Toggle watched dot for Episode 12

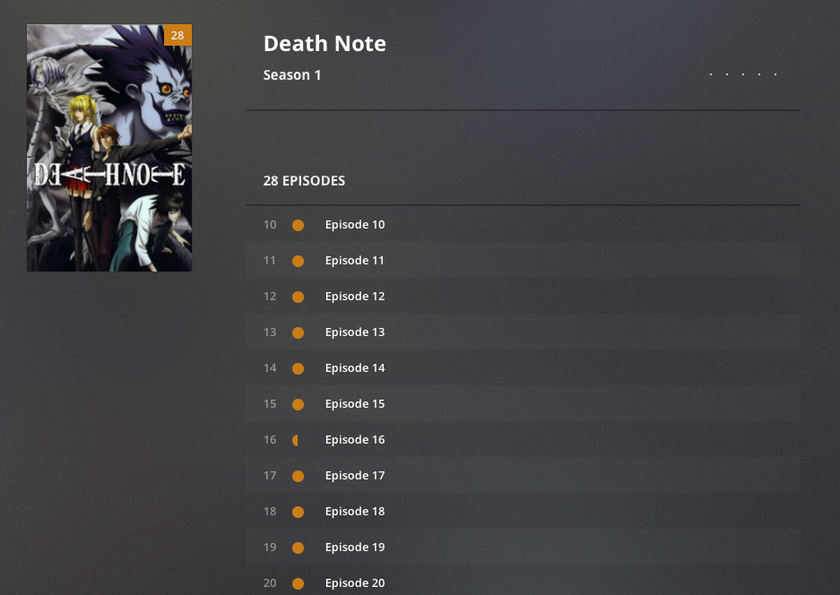(x=298, y=297)
